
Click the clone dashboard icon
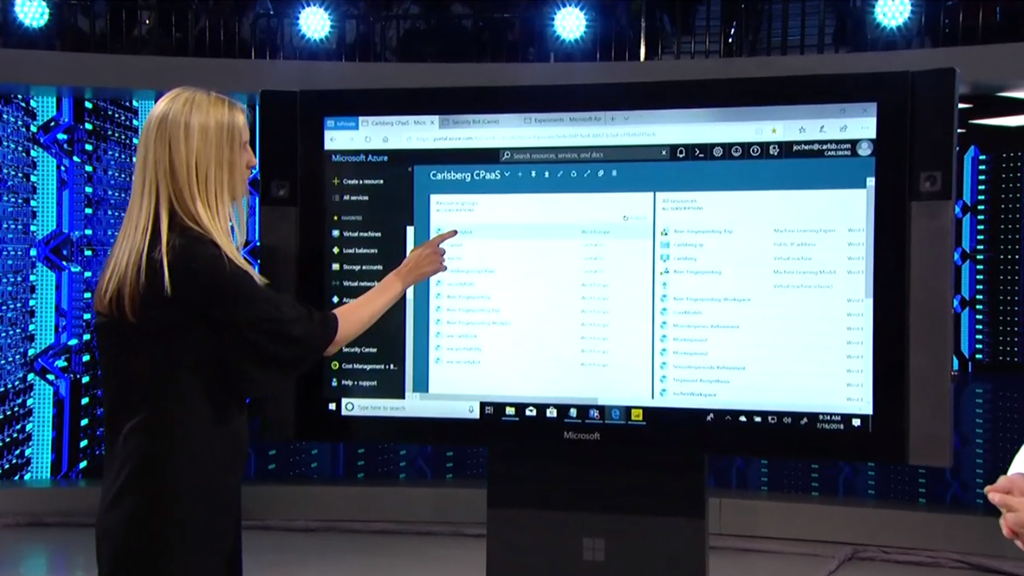[600, 174]
